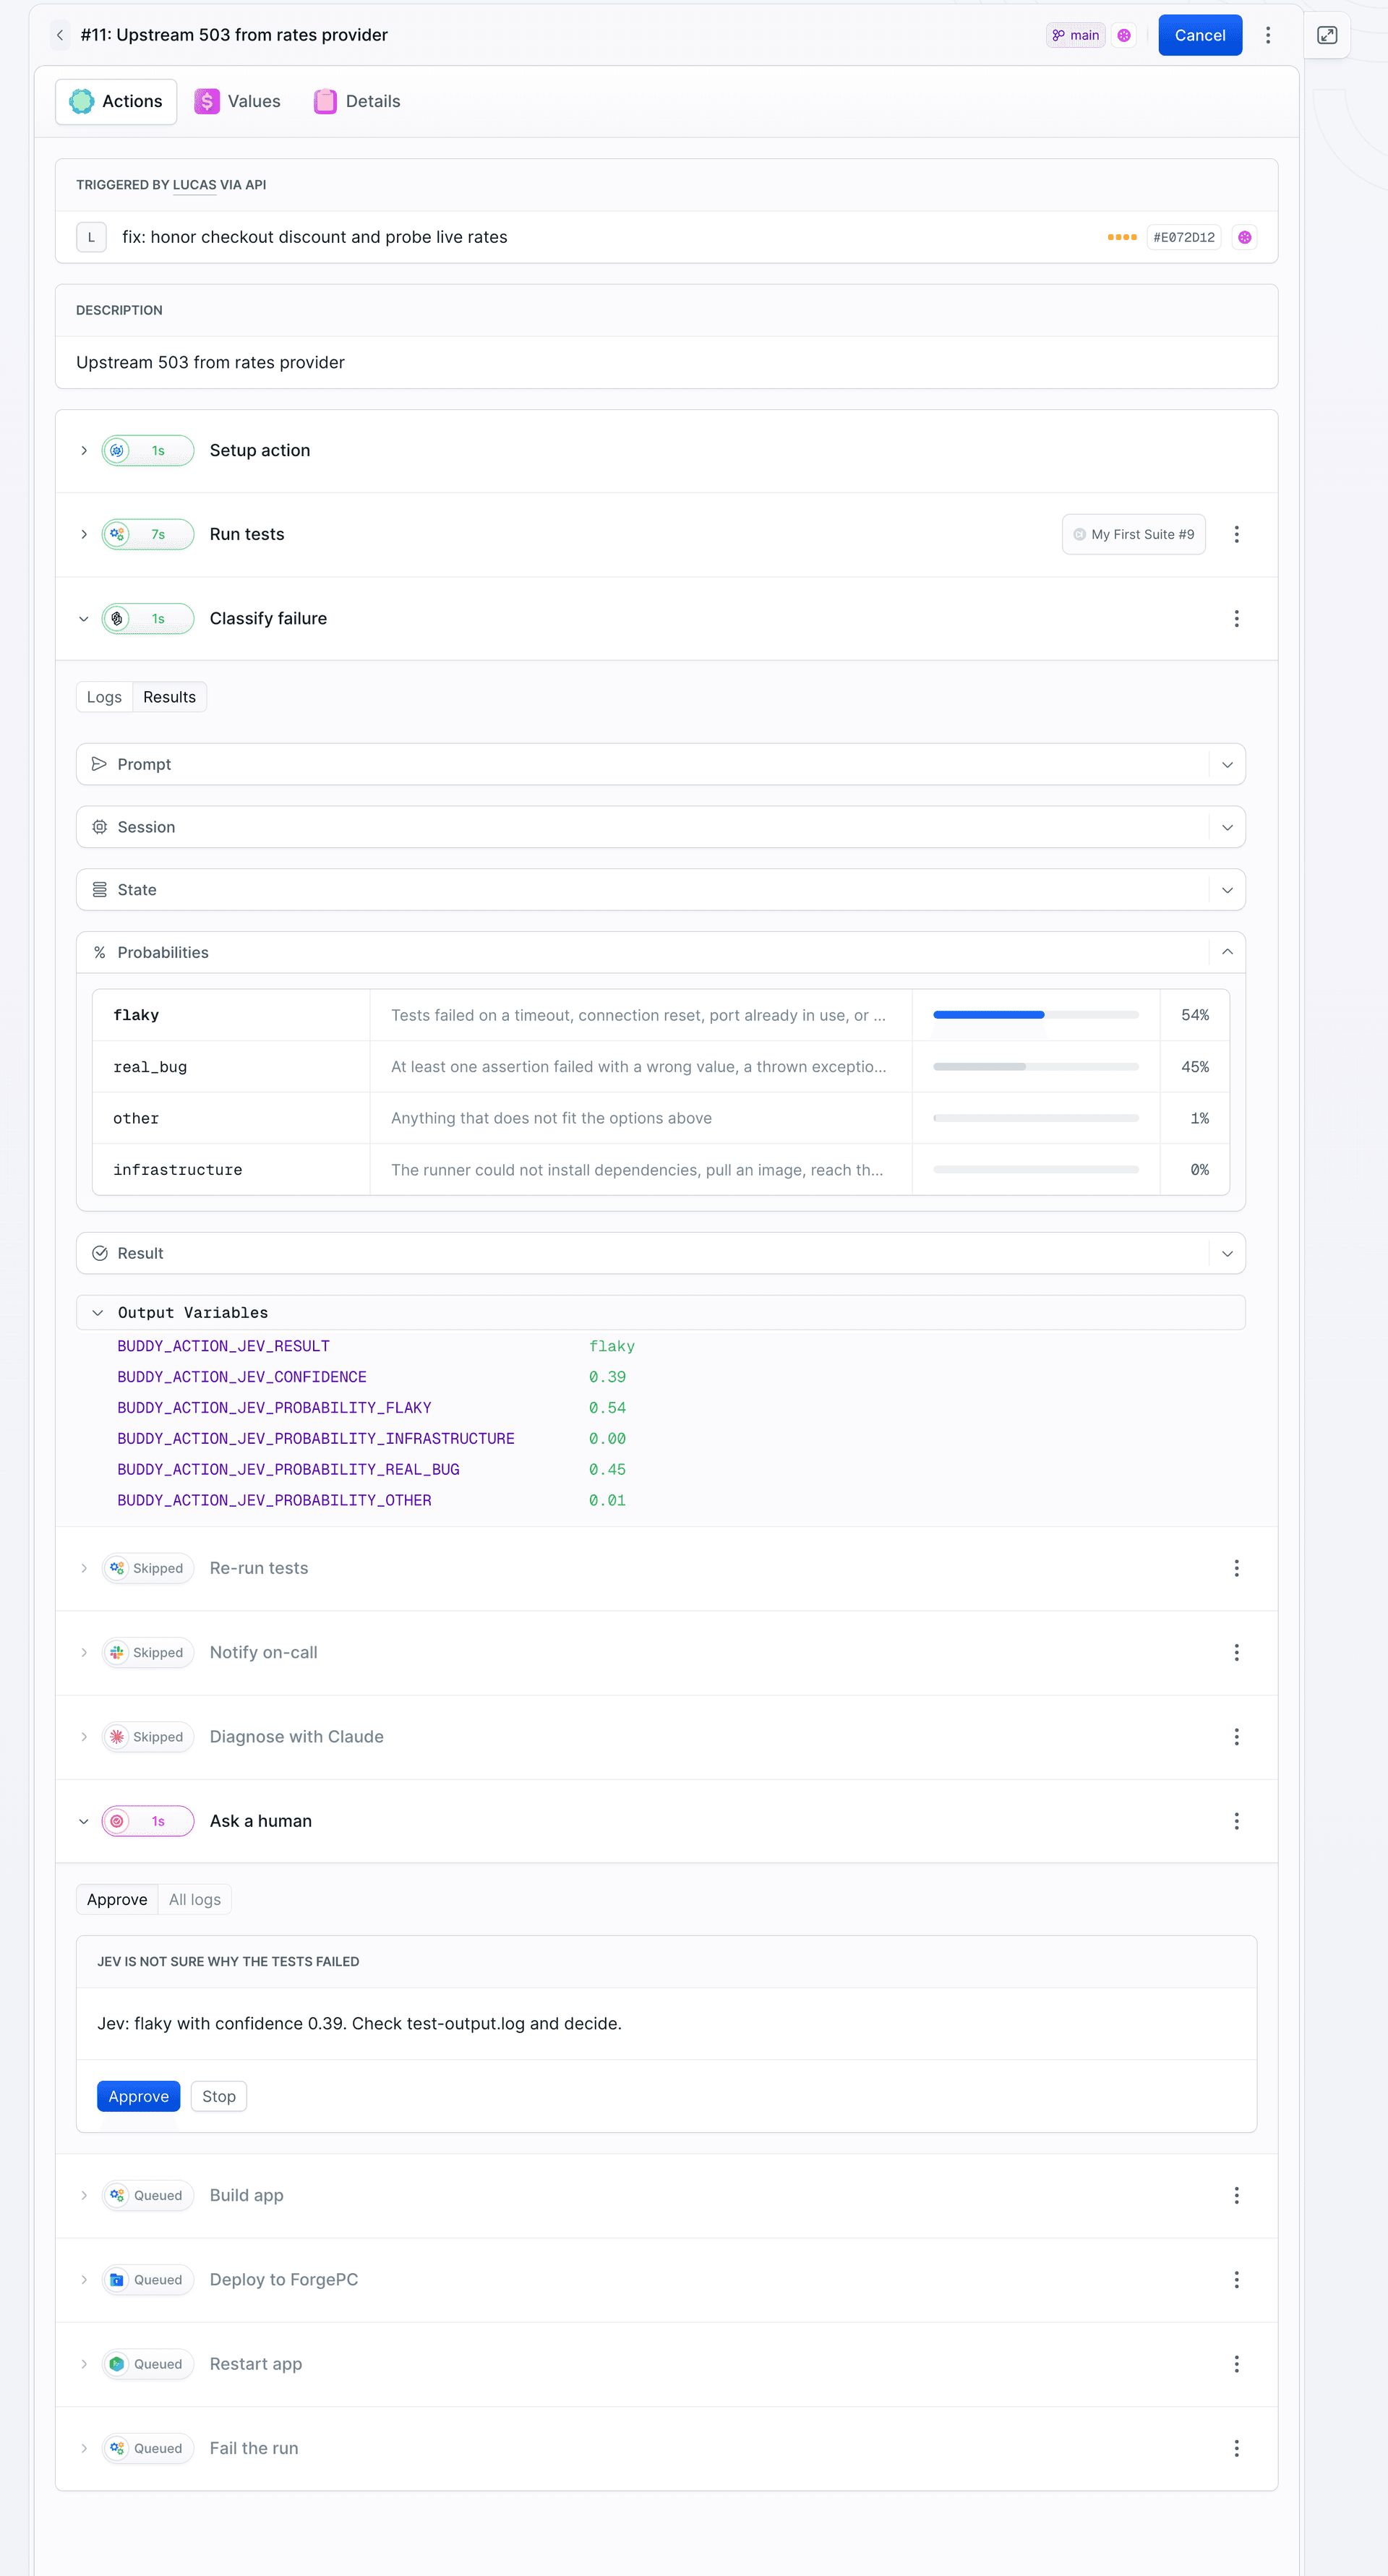This screenshot has width=1388, height=2576.
Task: Click the blue Approve button
Action: click(x=138, y=2096)
